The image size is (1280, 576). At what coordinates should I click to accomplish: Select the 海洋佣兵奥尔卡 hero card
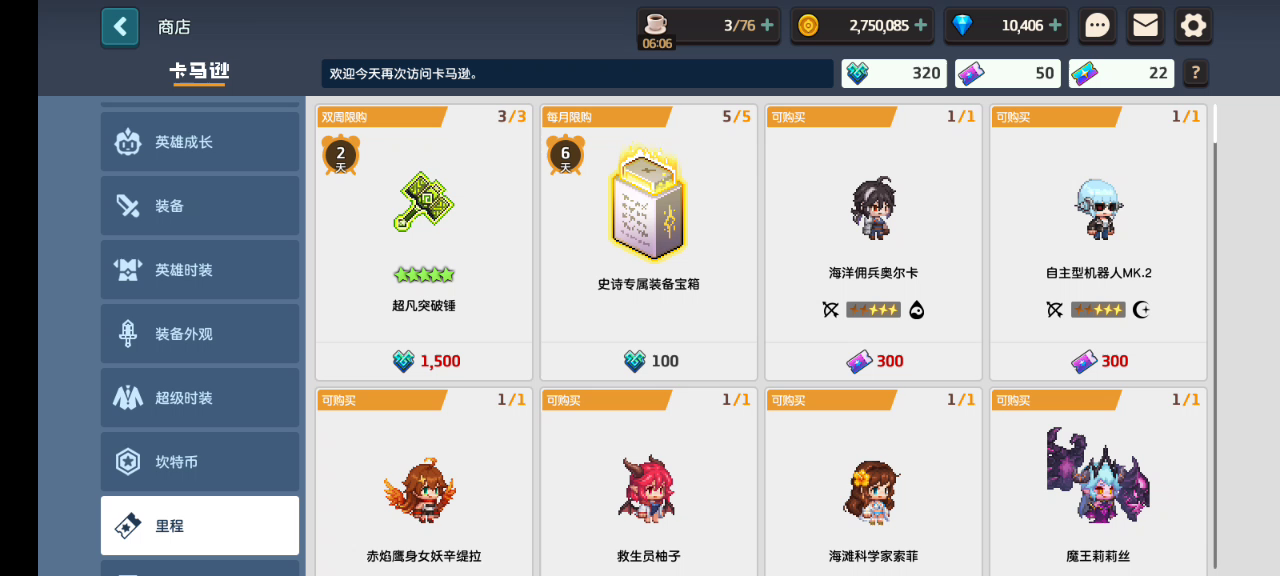873,242
